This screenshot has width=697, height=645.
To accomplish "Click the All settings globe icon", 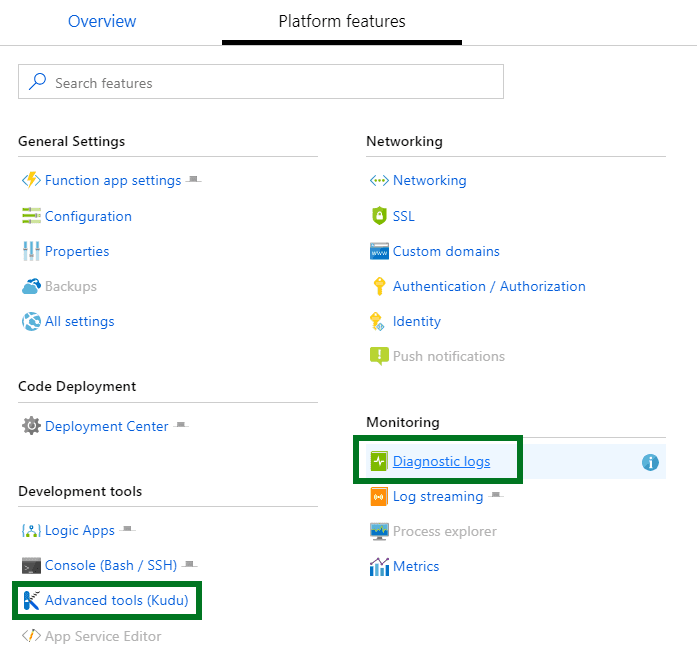I will point(31,321).
